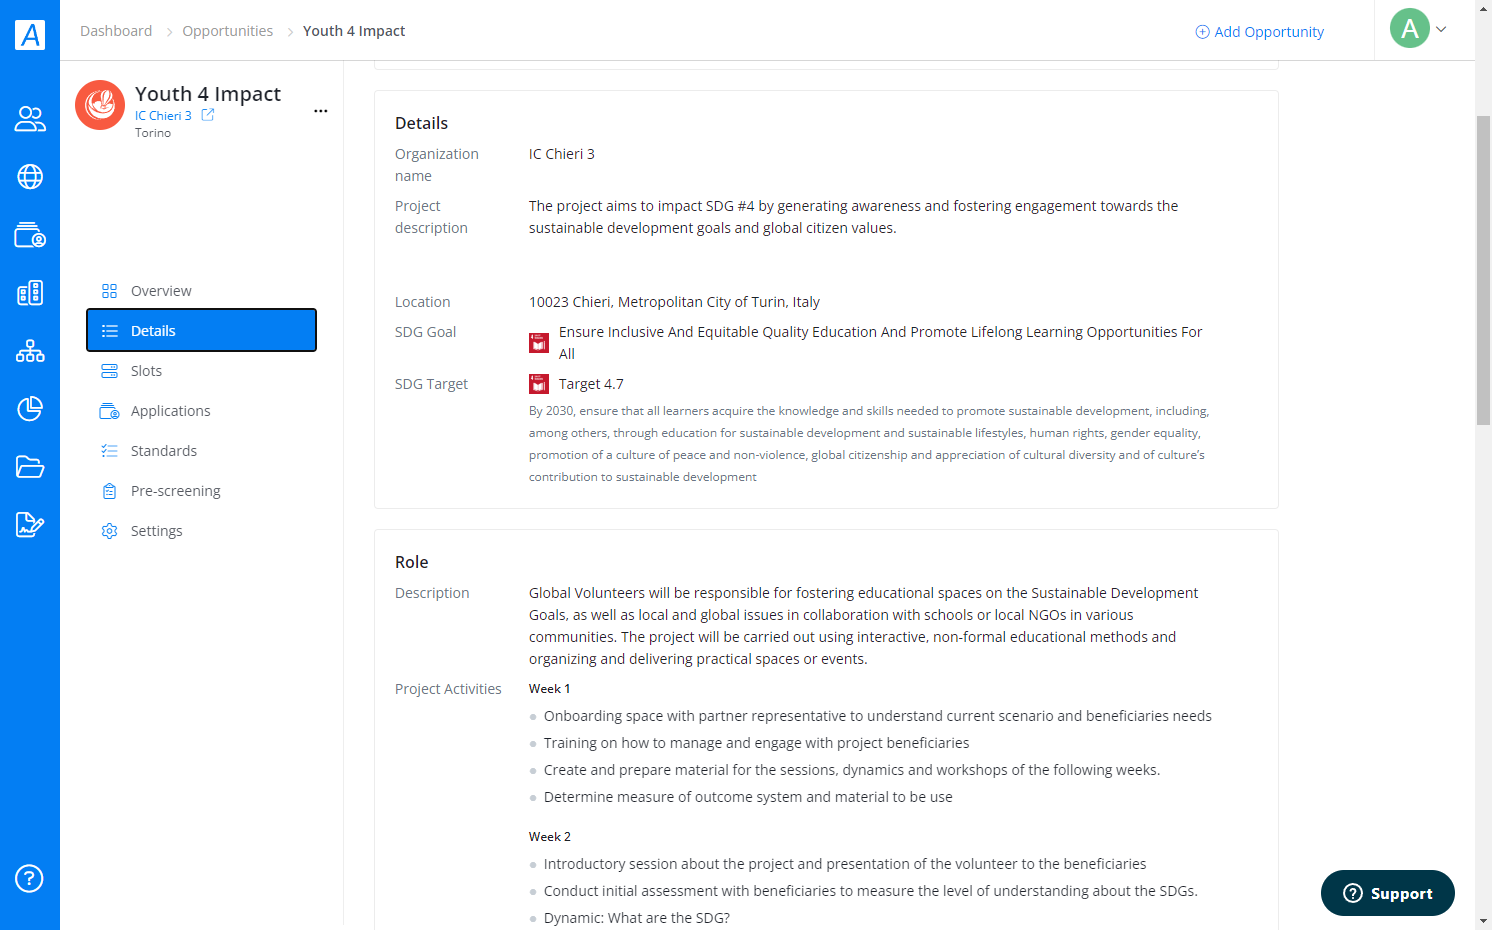
Task: Click the open folder icon in the sidebar
Action: (30, 467)
